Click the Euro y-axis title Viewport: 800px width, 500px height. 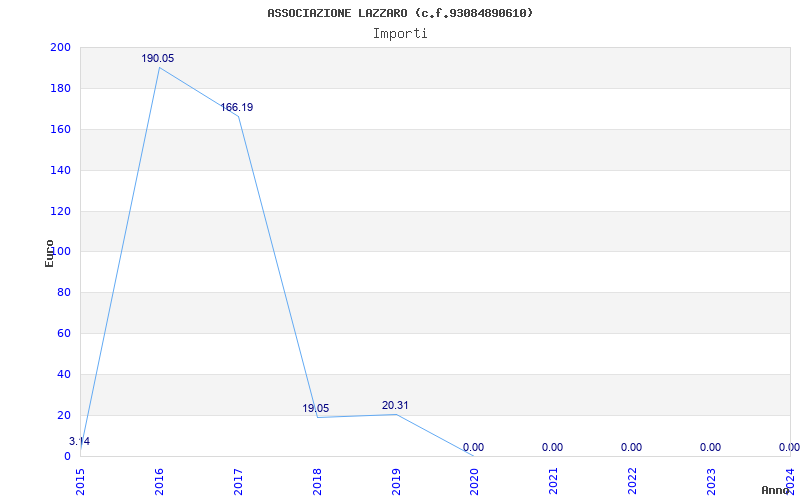point(49,253)
